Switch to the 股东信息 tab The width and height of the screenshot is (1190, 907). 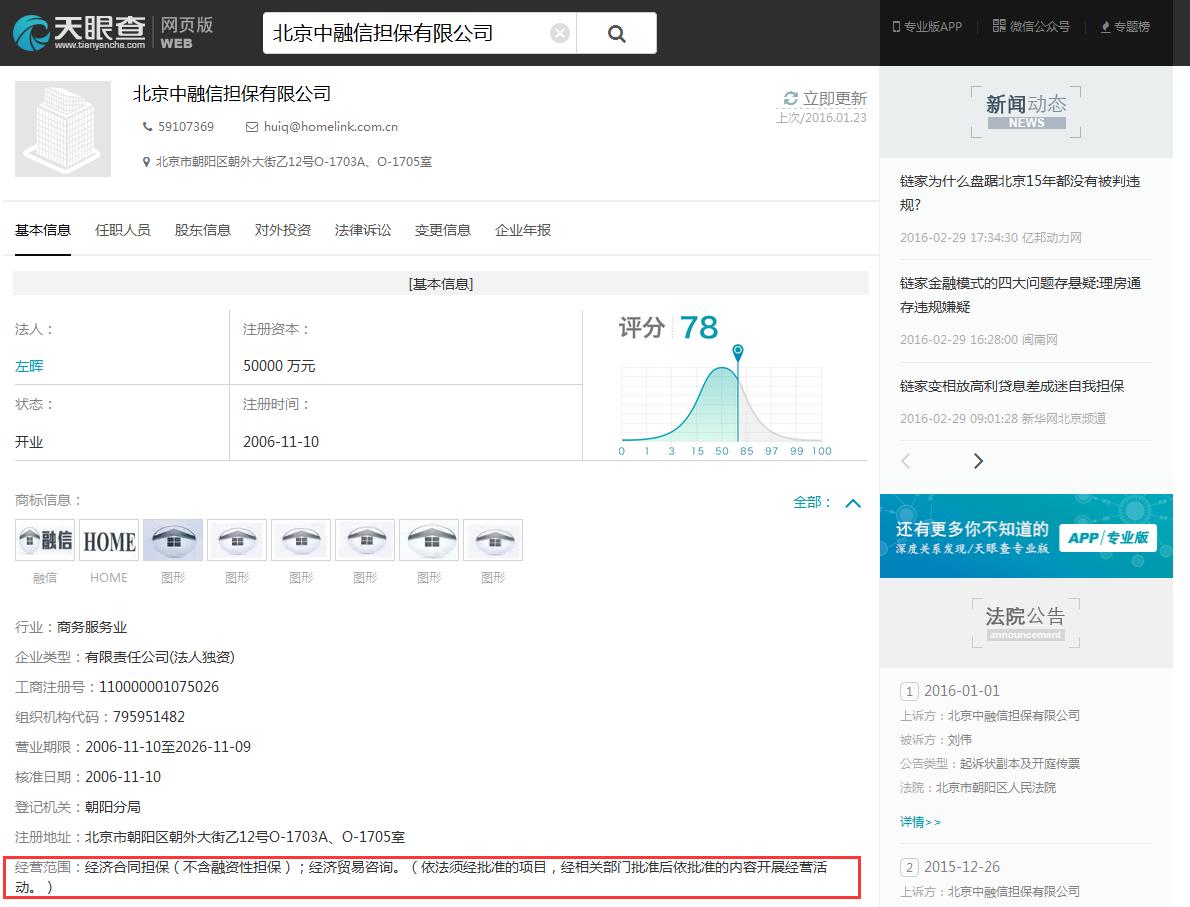(x=203, y=230)
